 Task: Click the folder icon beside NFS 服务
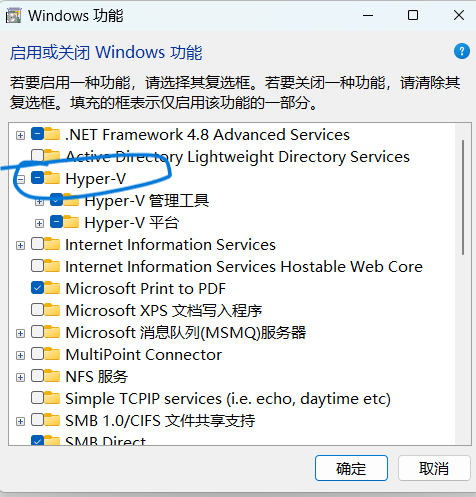(52, 376)
